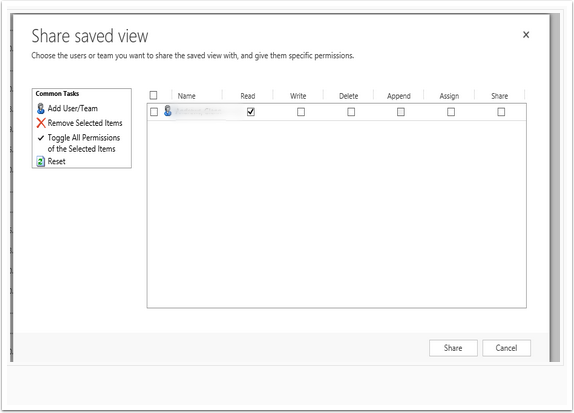Click the Add User/Team icon
The height and width of the screenshot is (413, 574).
[41, 108]
